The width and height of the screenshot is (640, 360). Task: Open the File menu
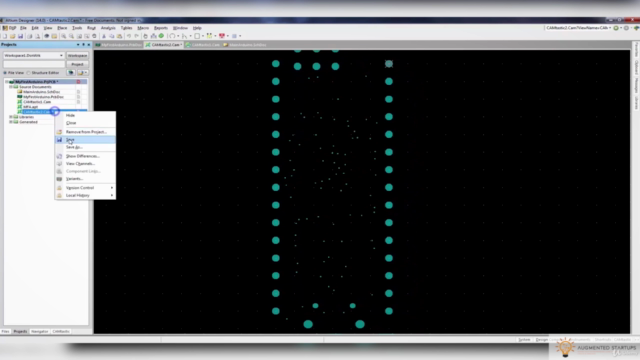tap(23, 28)
